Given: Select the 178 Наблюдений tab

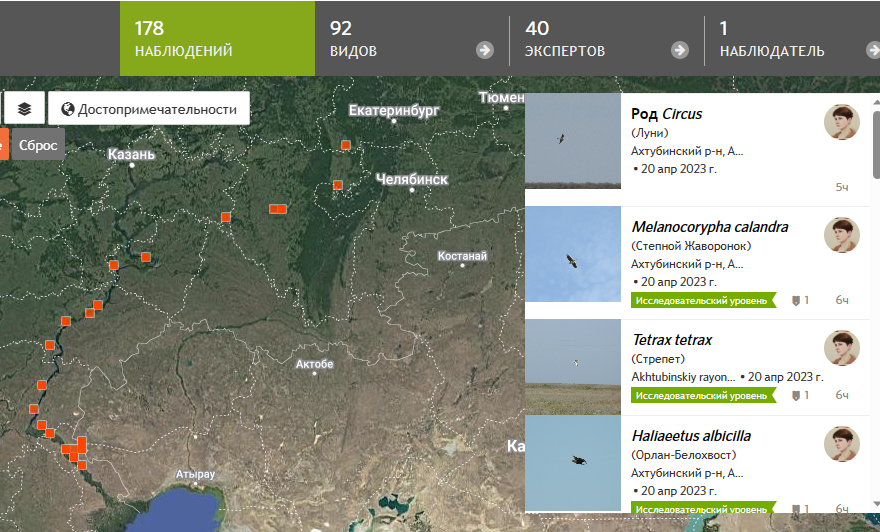Looking at the screenshot, I should (x=217, y=39).
